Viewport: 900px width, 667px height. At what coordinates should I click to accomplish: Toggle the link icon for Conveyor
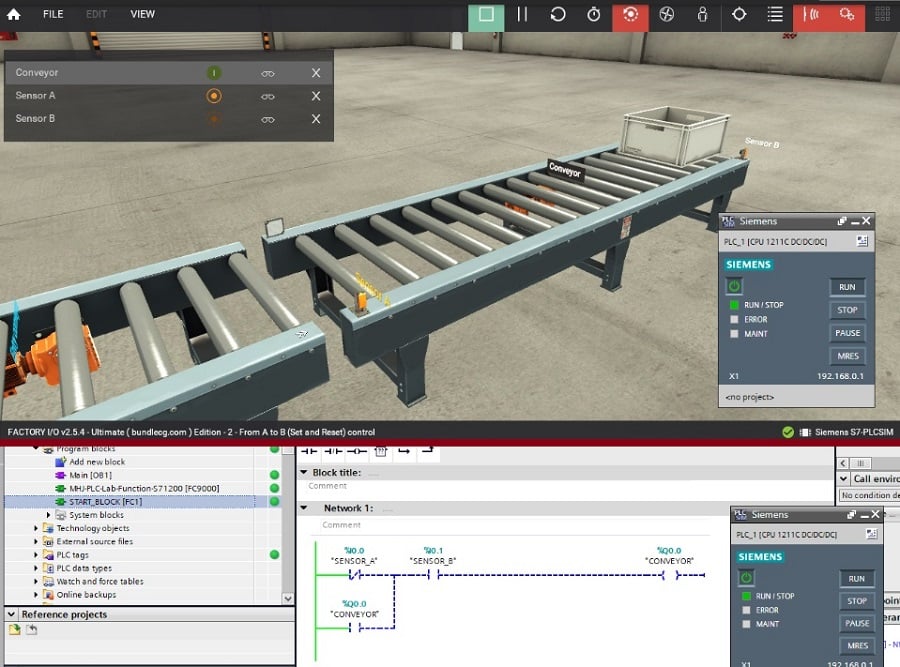[267, 73]
